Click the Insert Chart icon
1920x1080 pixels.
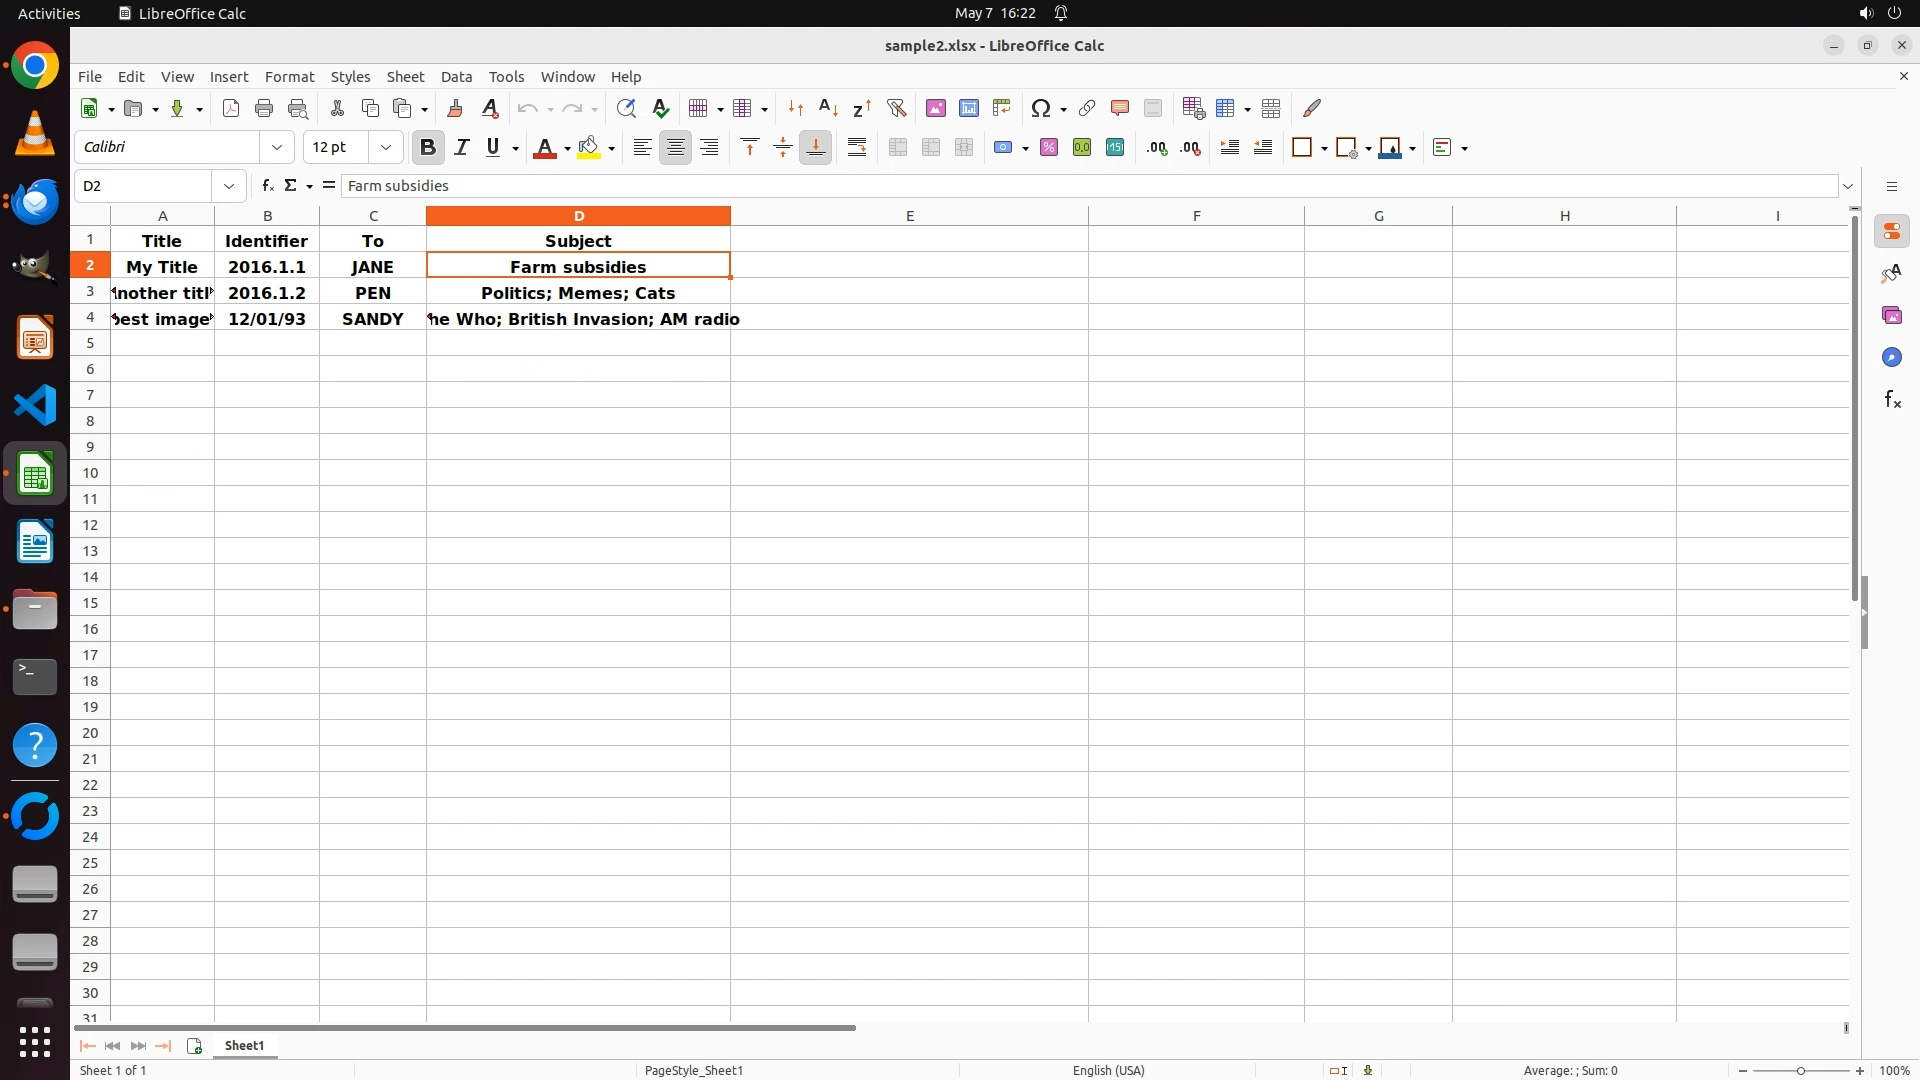[968, 108]
